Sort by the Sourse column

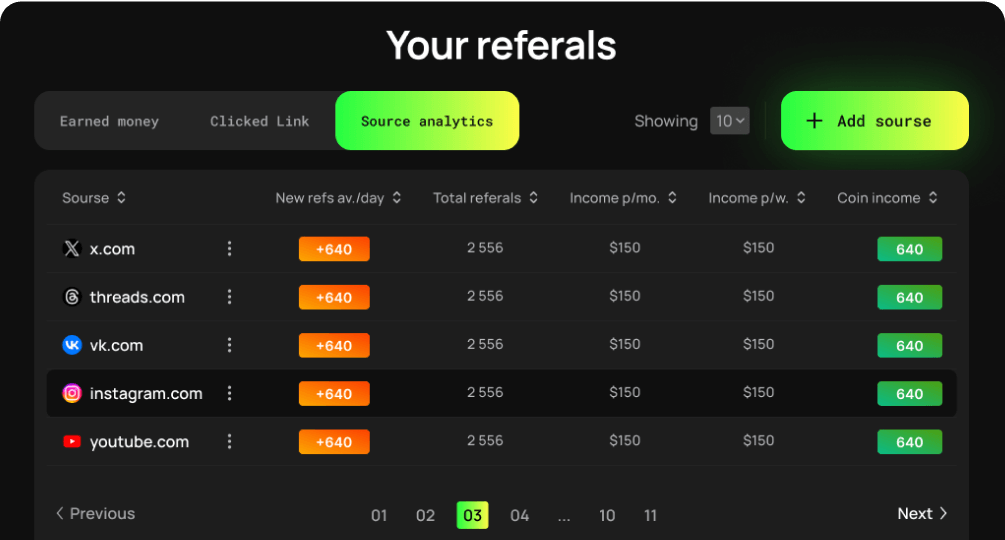(x=94, y=198)
